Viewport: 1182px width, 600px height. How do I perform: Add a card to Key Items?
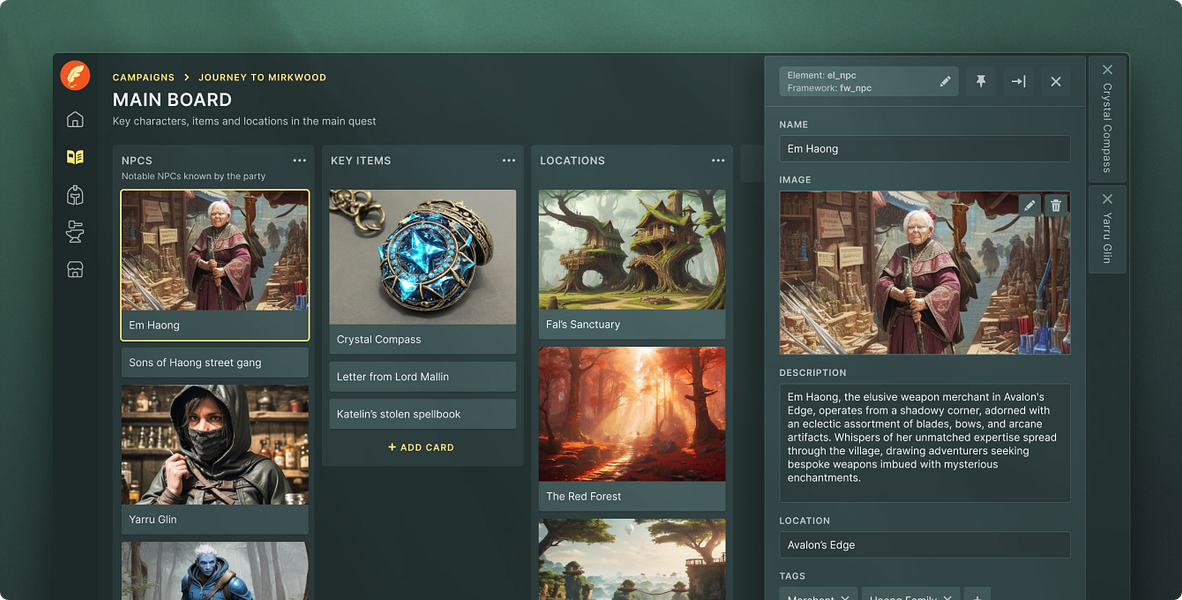[421, 447]
